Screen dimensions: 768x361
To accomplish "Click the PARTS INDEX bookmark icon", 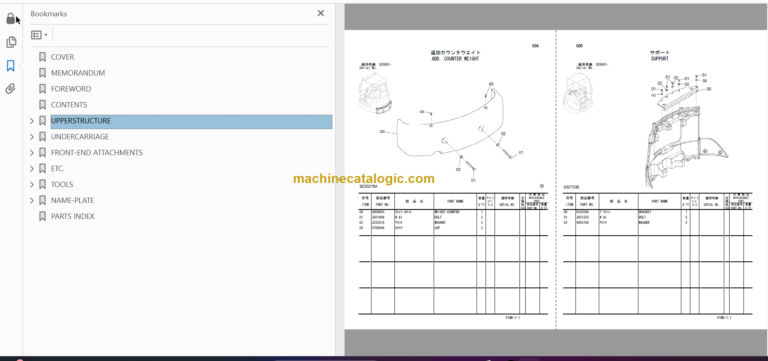I will click(43, 217).
